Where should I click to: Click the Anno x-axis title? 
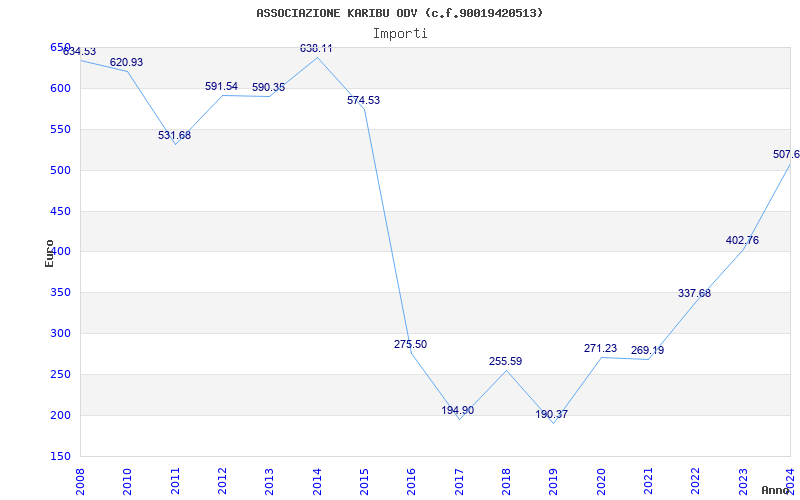point(776,490)
